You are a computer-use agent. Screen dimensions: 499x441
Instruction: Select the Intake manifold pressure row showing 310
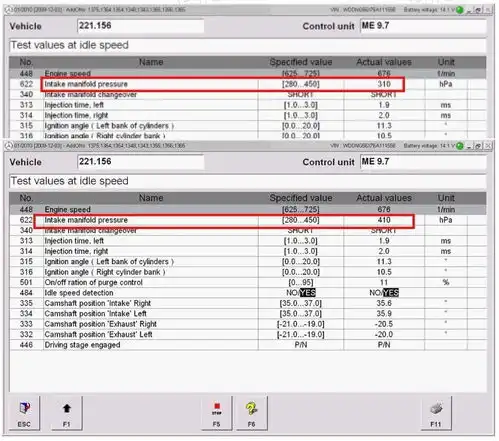point(248,84)
